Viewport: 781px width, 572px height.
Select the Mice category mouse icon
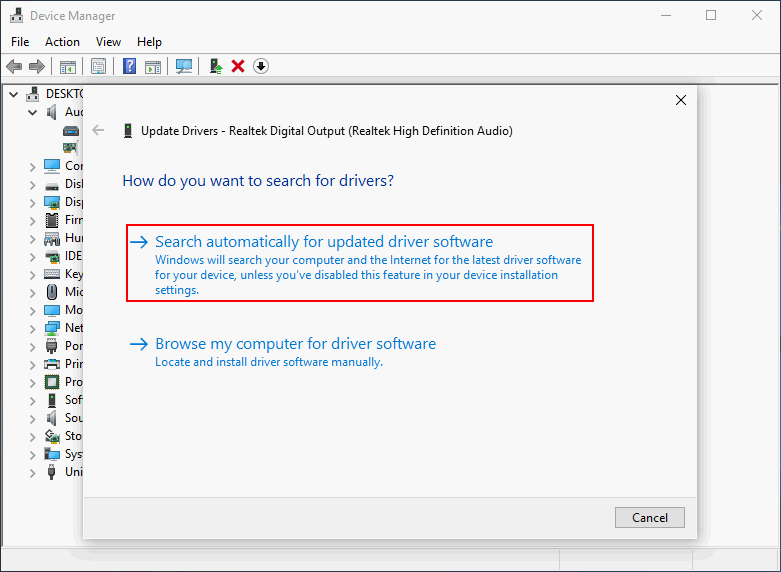[x=52, y=292]
